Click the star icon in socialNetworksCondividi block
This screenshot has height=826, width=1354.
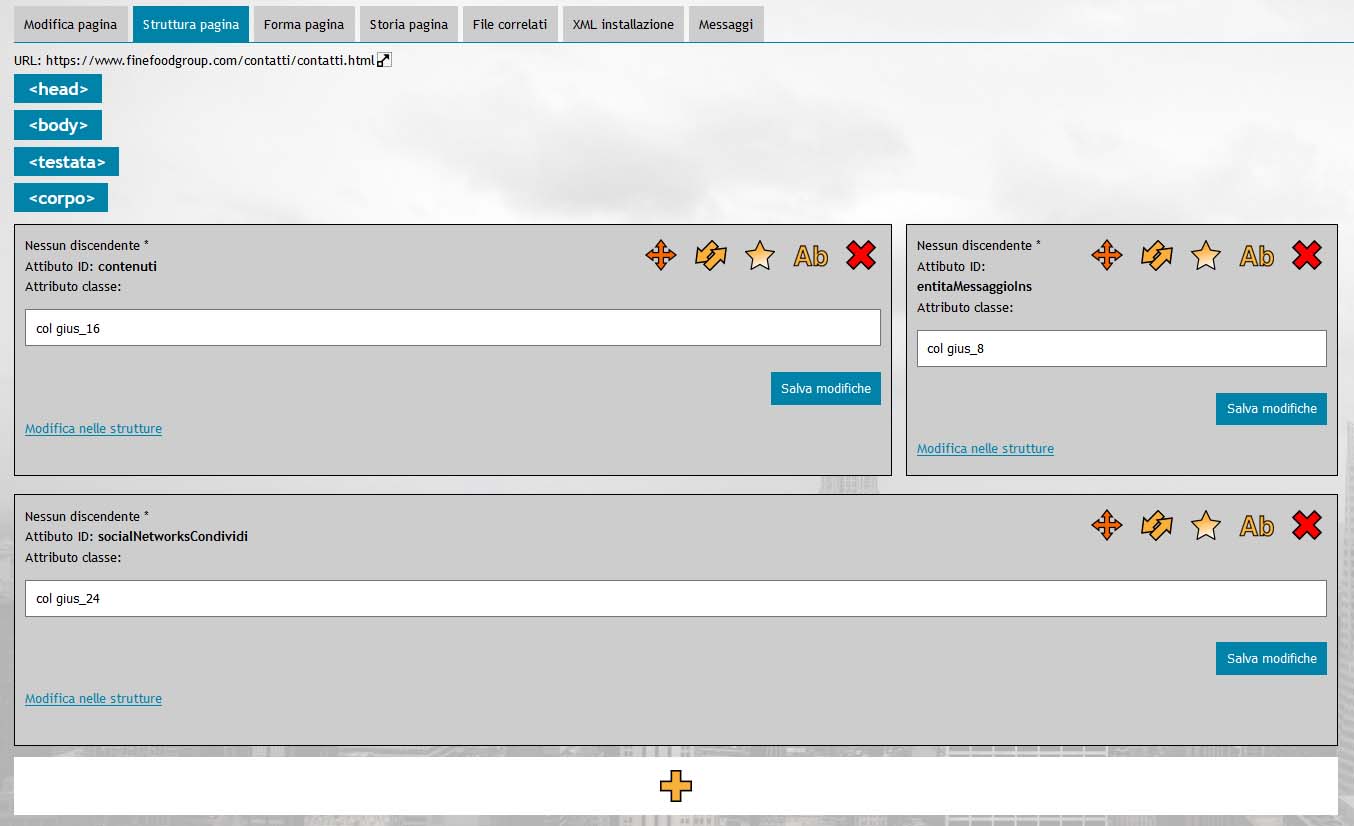(1206, 525)
